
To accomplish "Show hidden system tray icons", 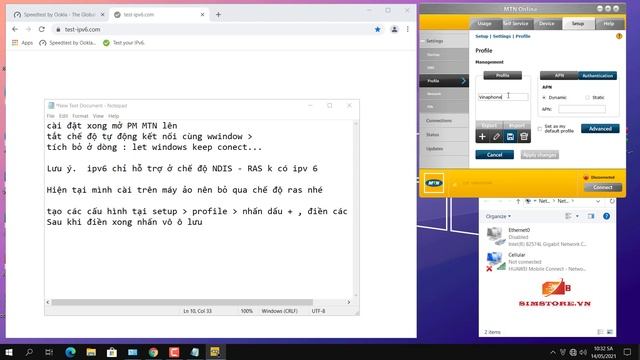I will [553, 352].
